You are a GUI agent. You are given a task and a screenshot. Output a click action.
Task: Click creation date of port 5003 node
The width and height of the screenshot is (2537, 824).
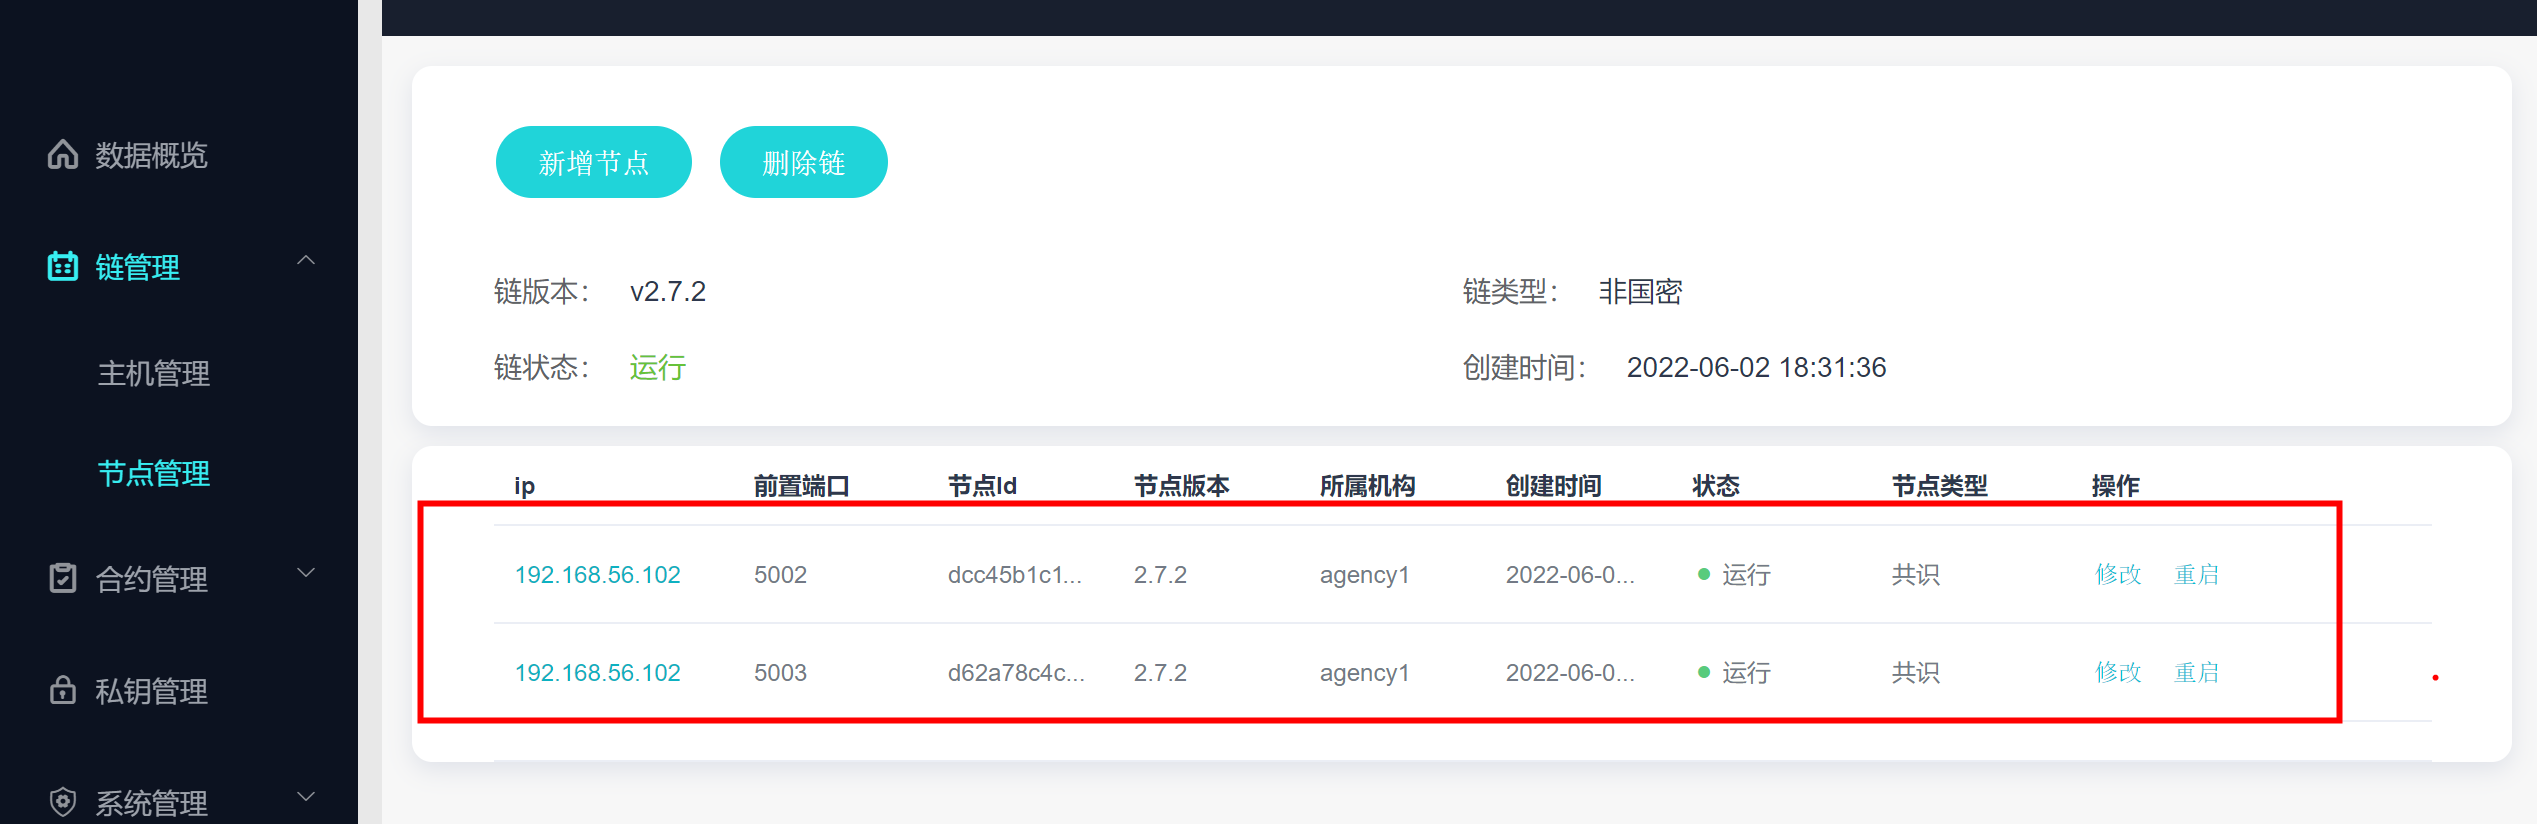point(1570,673)
